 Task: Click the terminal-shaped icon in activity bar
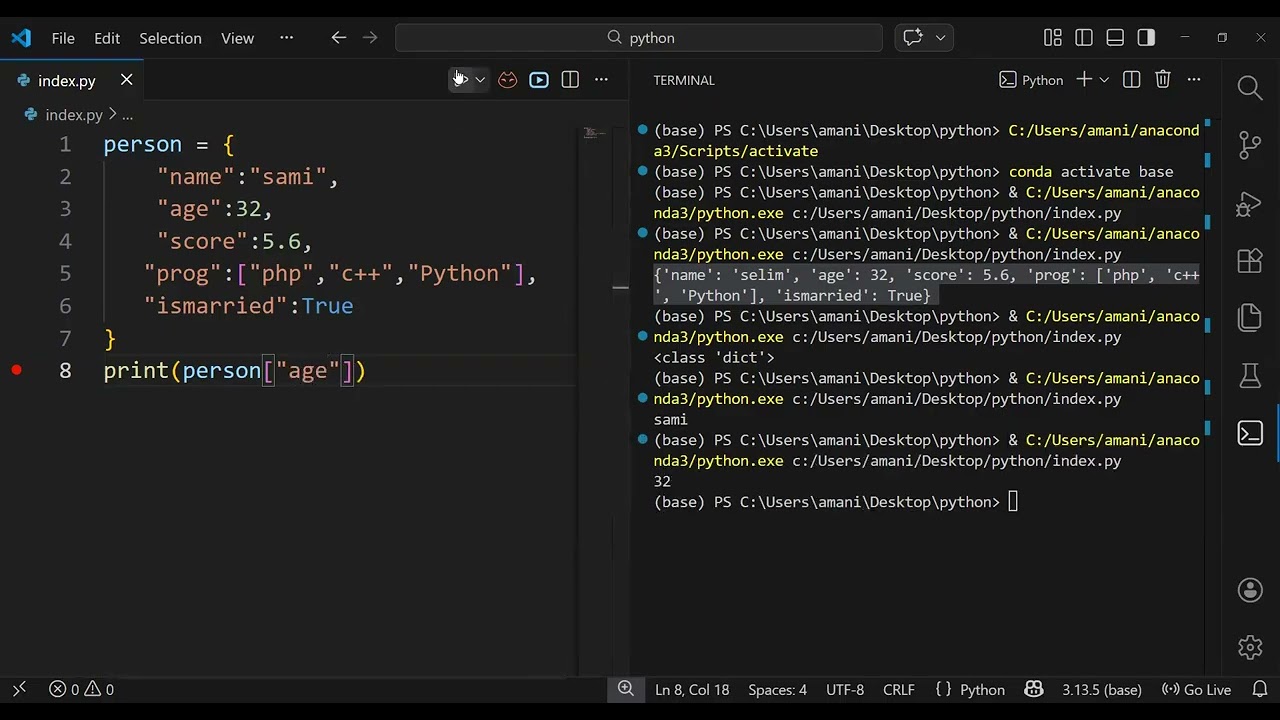pos(1250,433)
